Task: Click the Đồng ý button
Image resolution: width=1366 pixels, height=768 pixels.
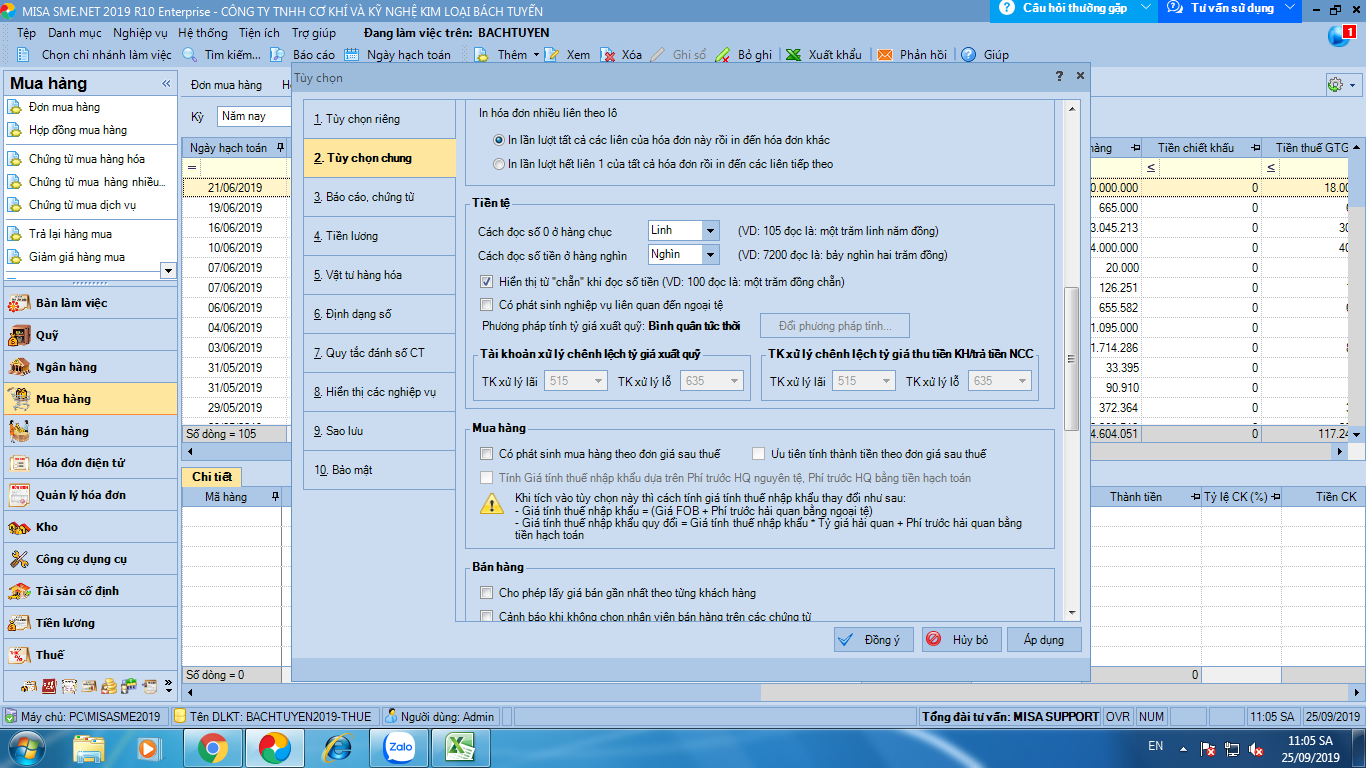Action: (872, 640)
